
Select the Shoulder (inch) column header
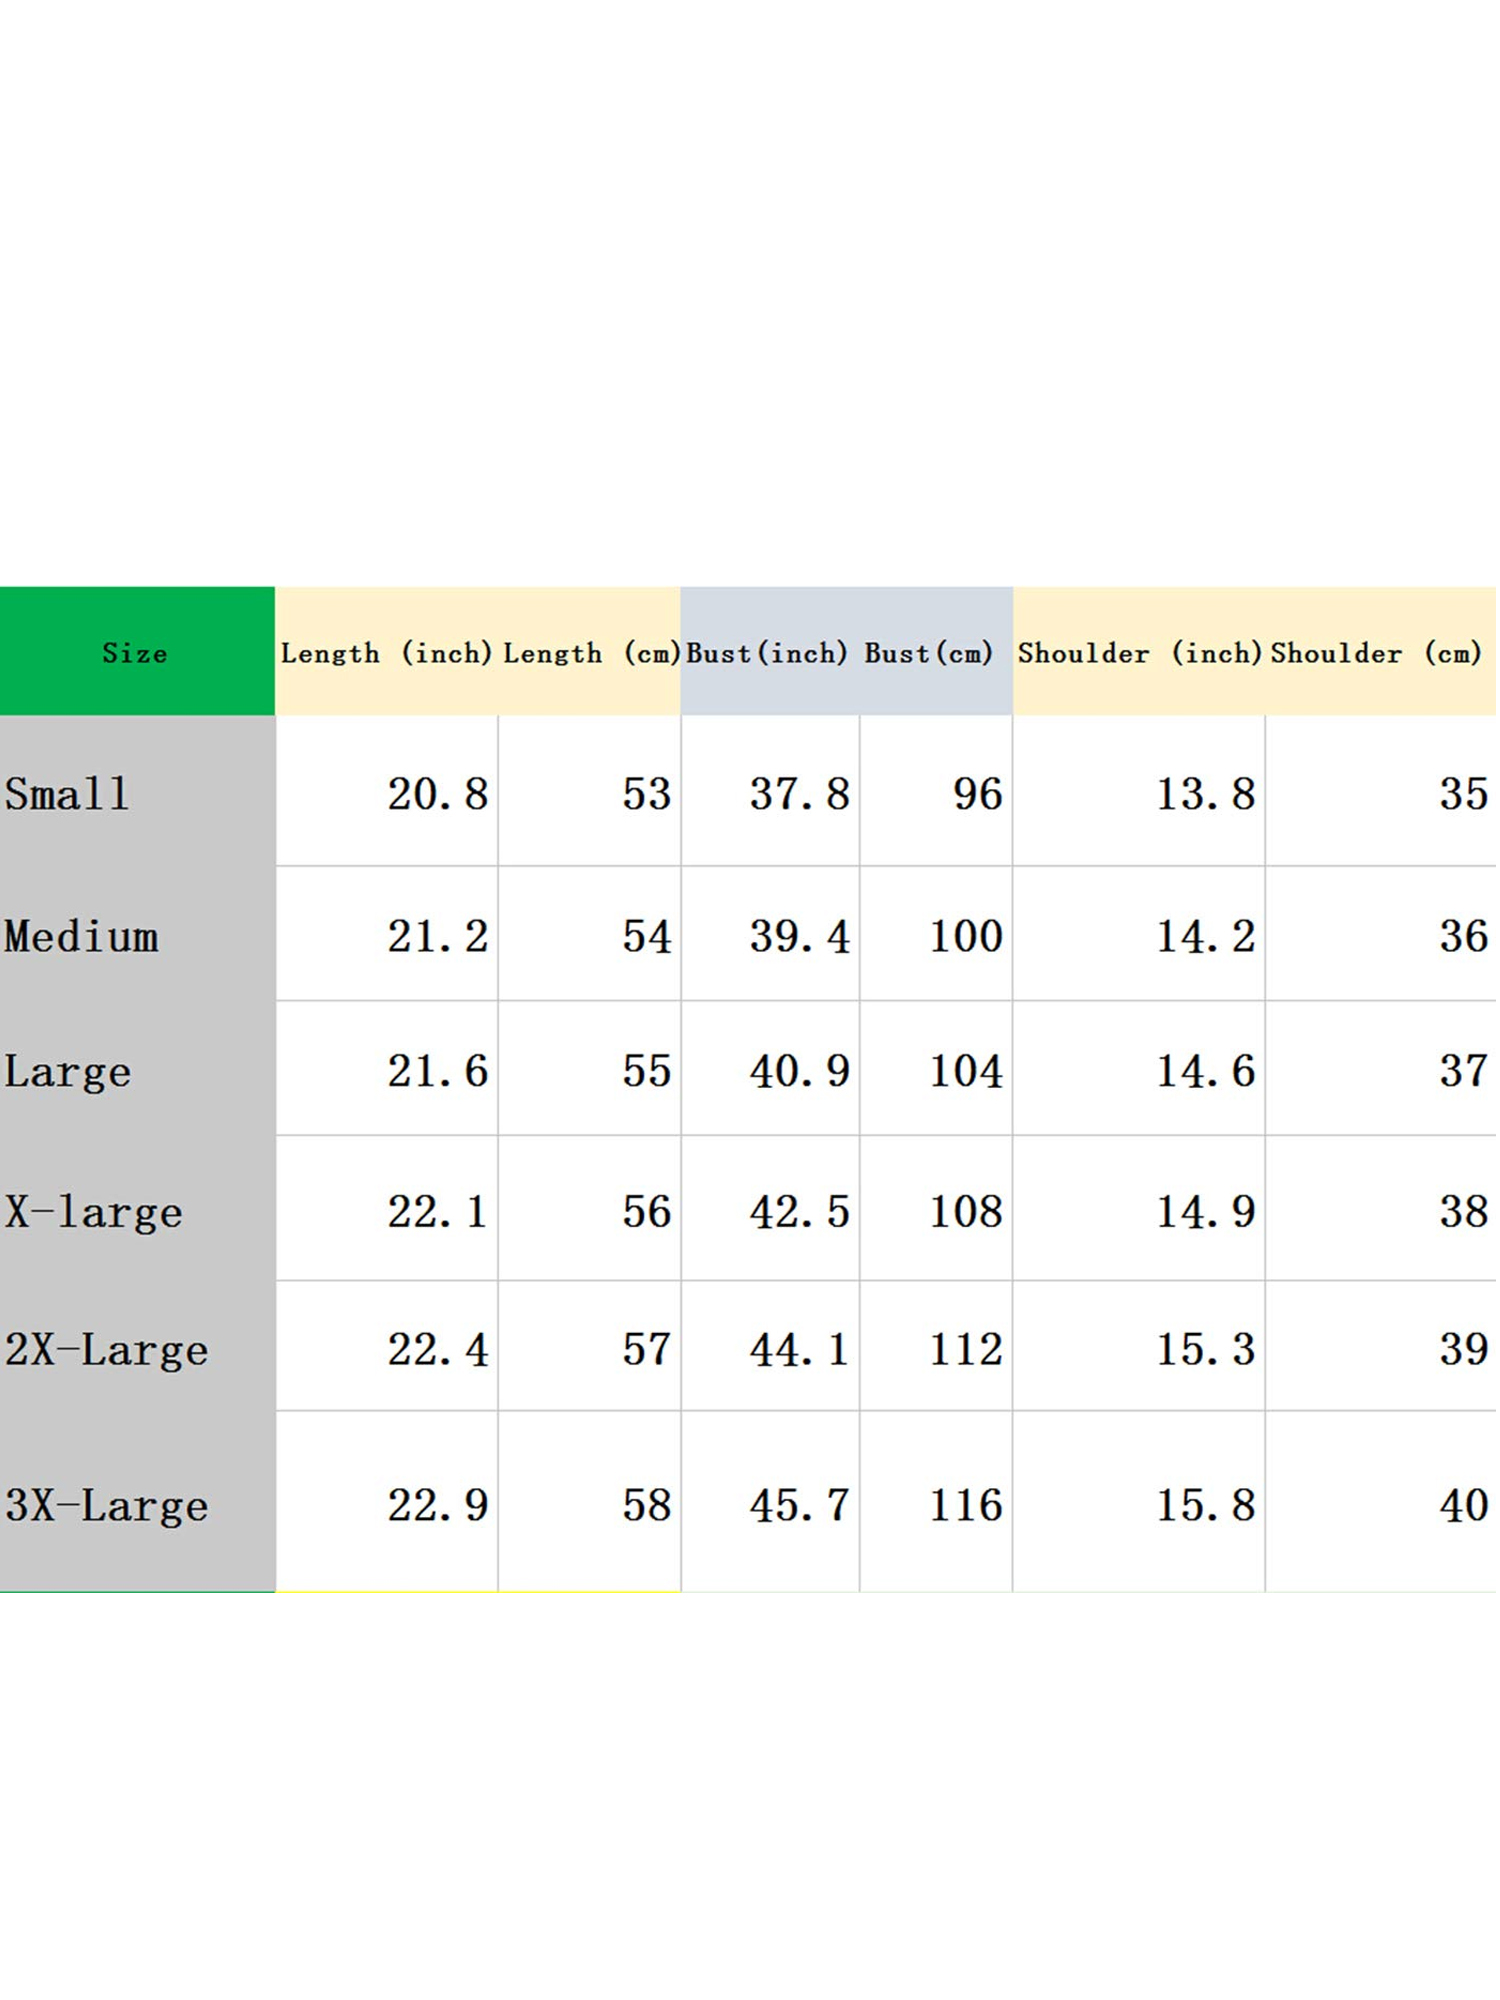[x=1139, y=653]
